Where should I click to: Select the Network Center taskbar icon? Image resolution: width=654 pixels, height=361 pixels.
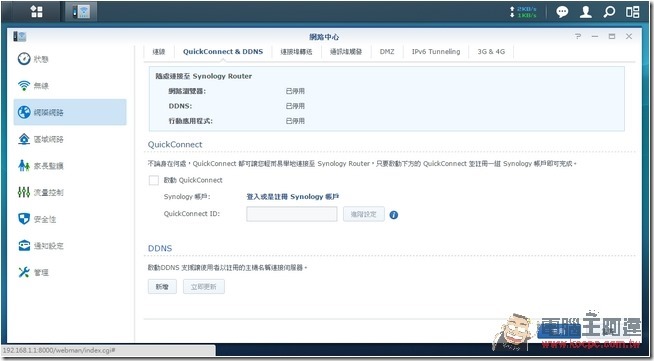81,12
